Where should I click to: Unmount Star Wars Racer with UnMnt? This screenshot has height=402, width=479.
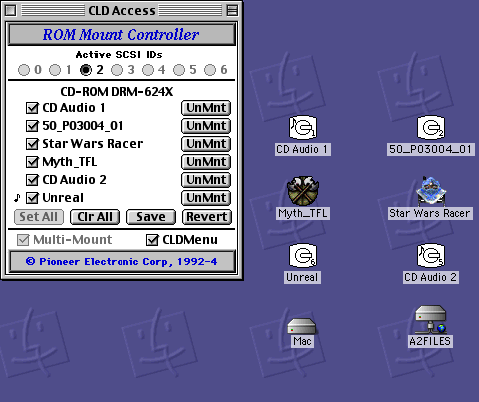(206, 144)
